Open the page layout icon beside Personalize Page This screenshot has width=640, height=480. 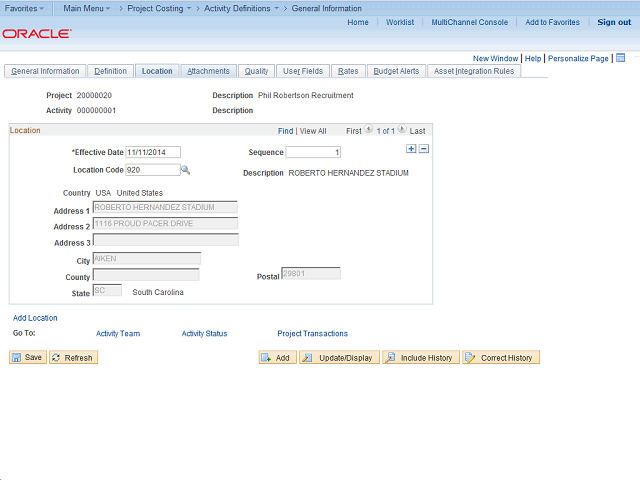pyautogui.click(x=620, y=58)
